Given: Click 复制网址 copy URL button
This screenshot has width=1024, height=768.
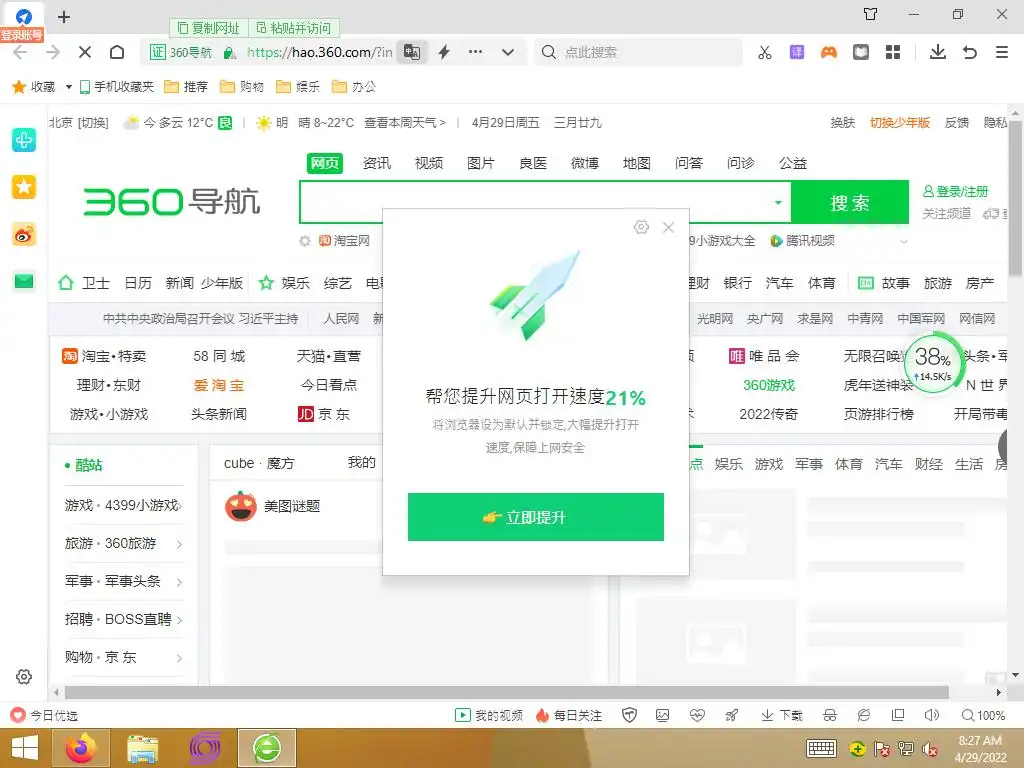Looking at the screenshot, I should pyautogui.click(x=209, y=28).
